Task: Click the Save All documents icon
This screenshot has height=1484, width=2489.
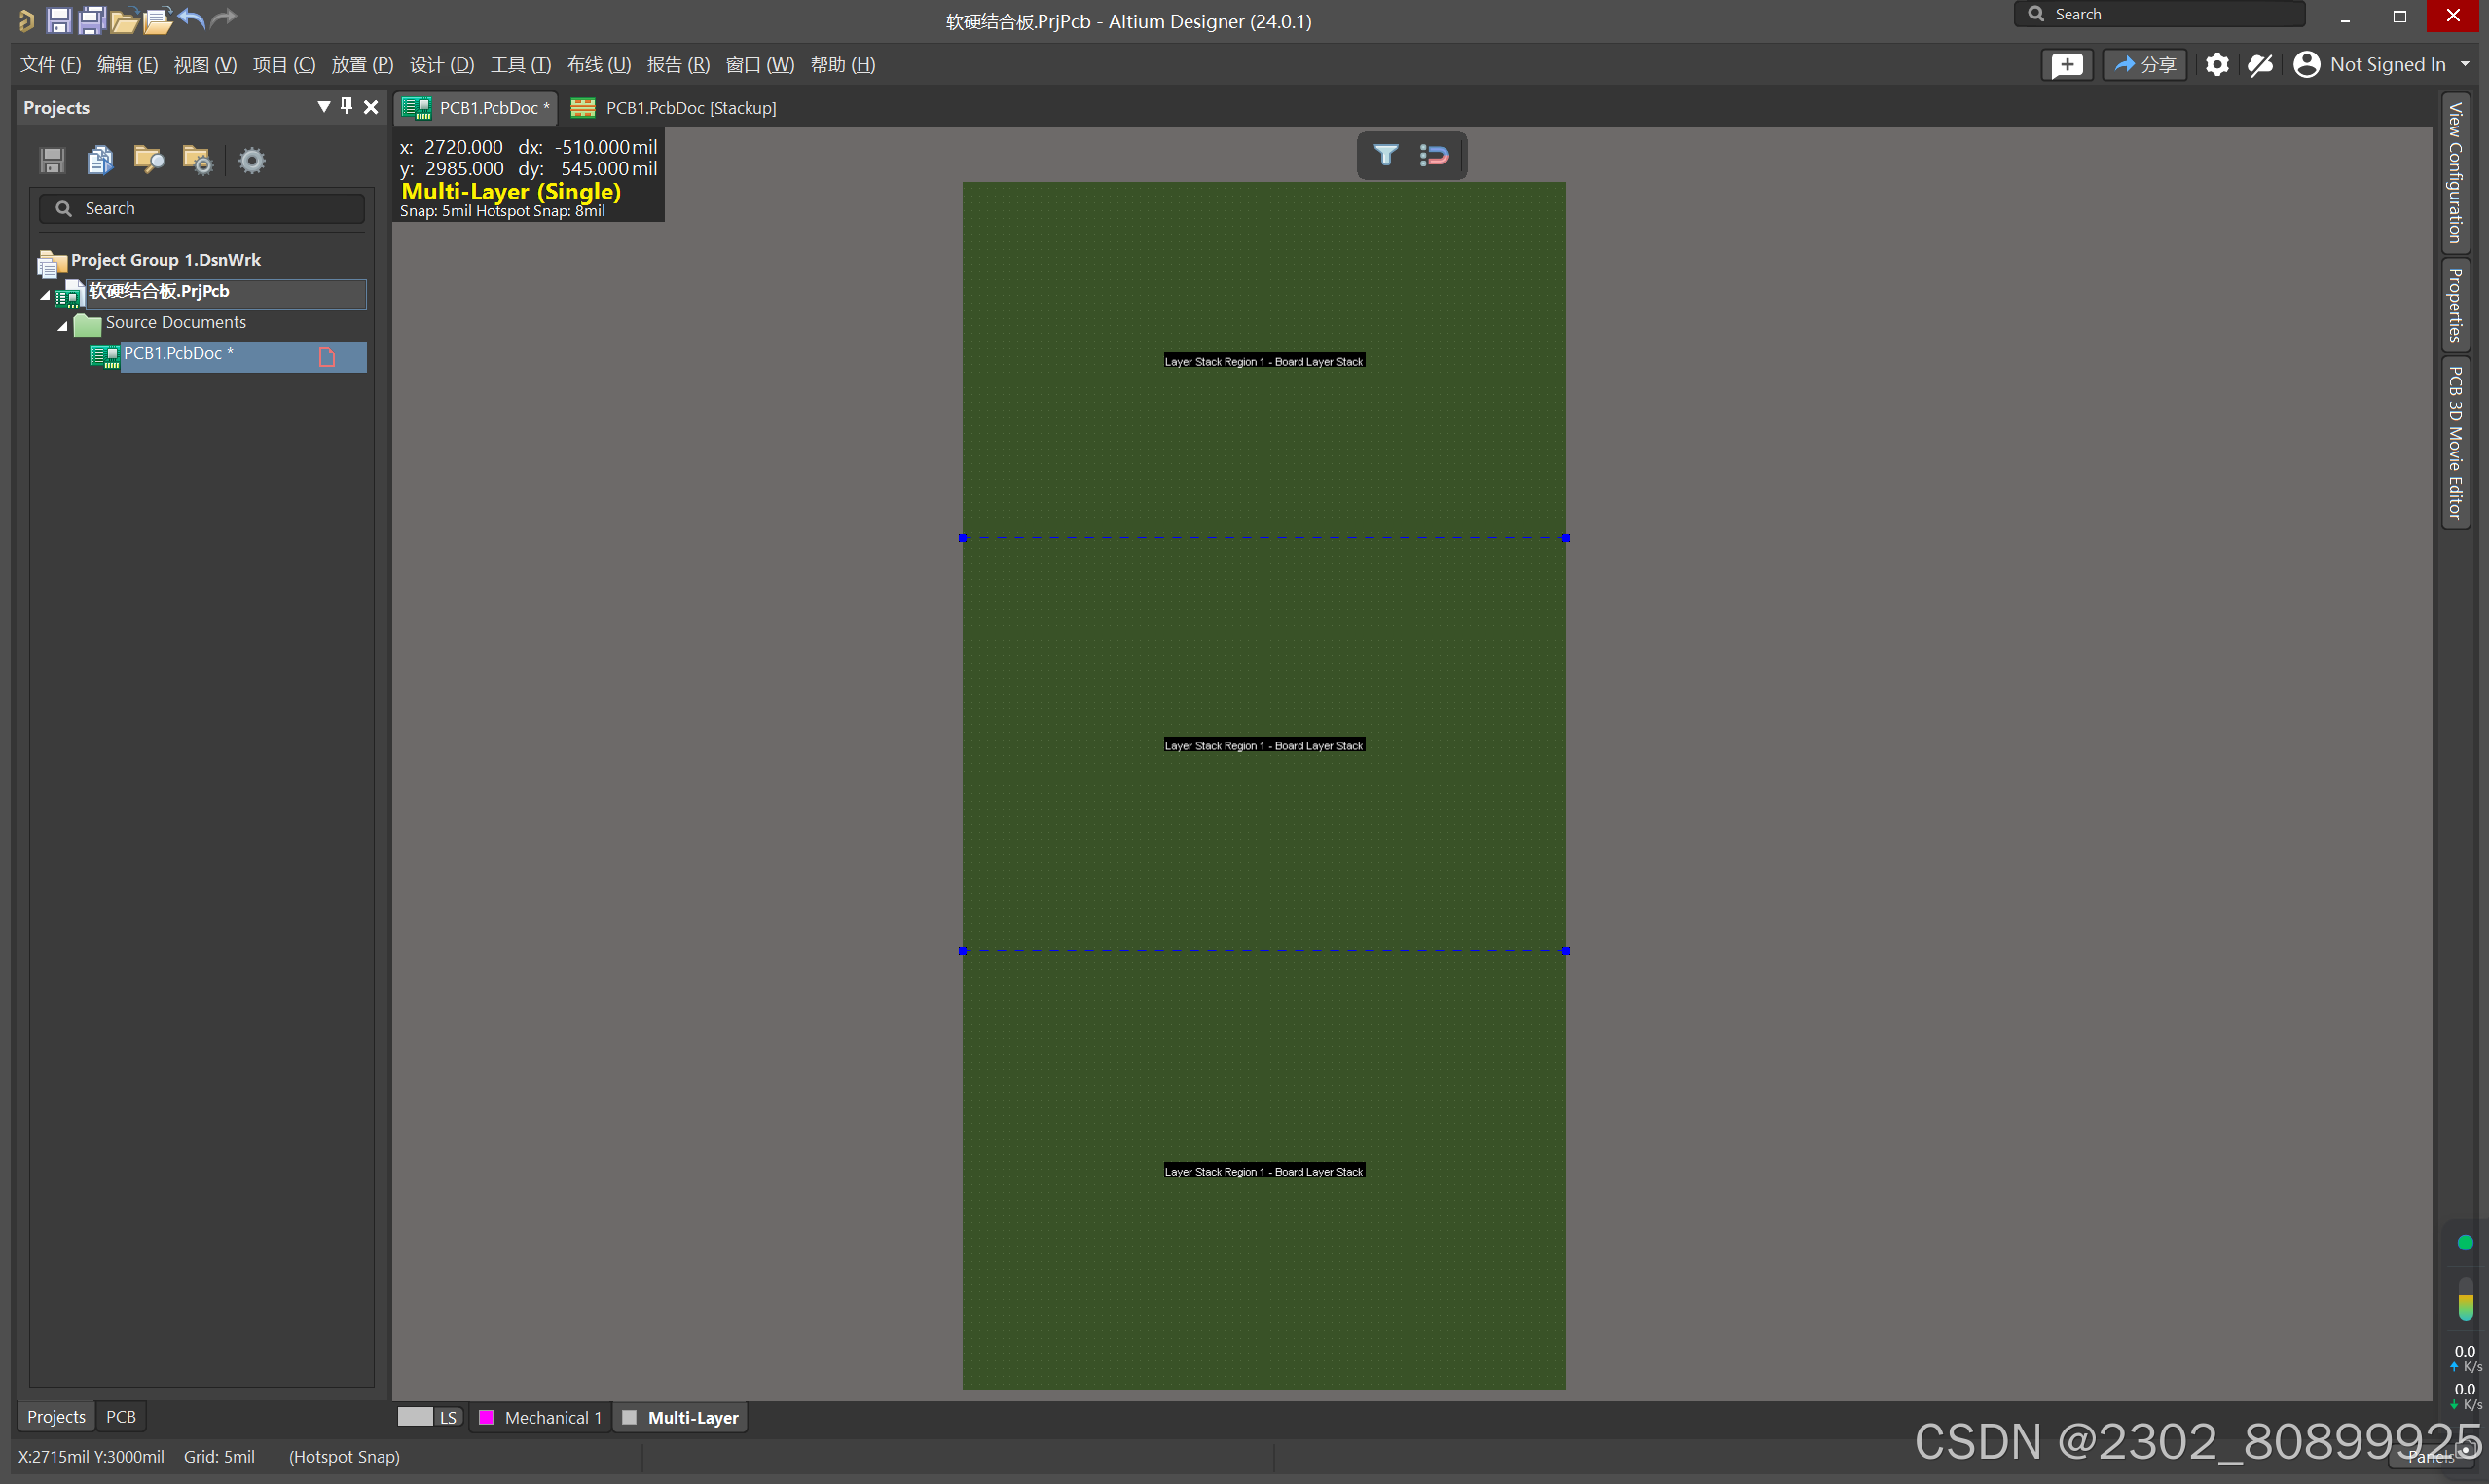Action: (92, 19)
